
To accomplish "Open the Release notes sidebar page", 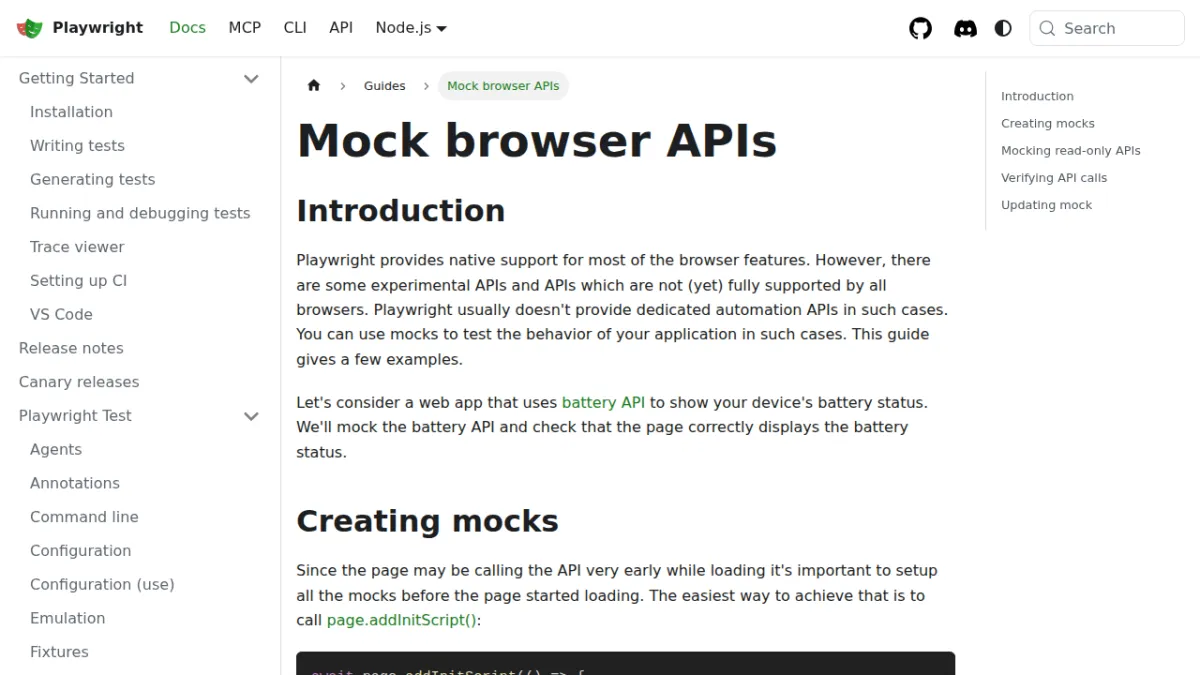I will [71, 348].
